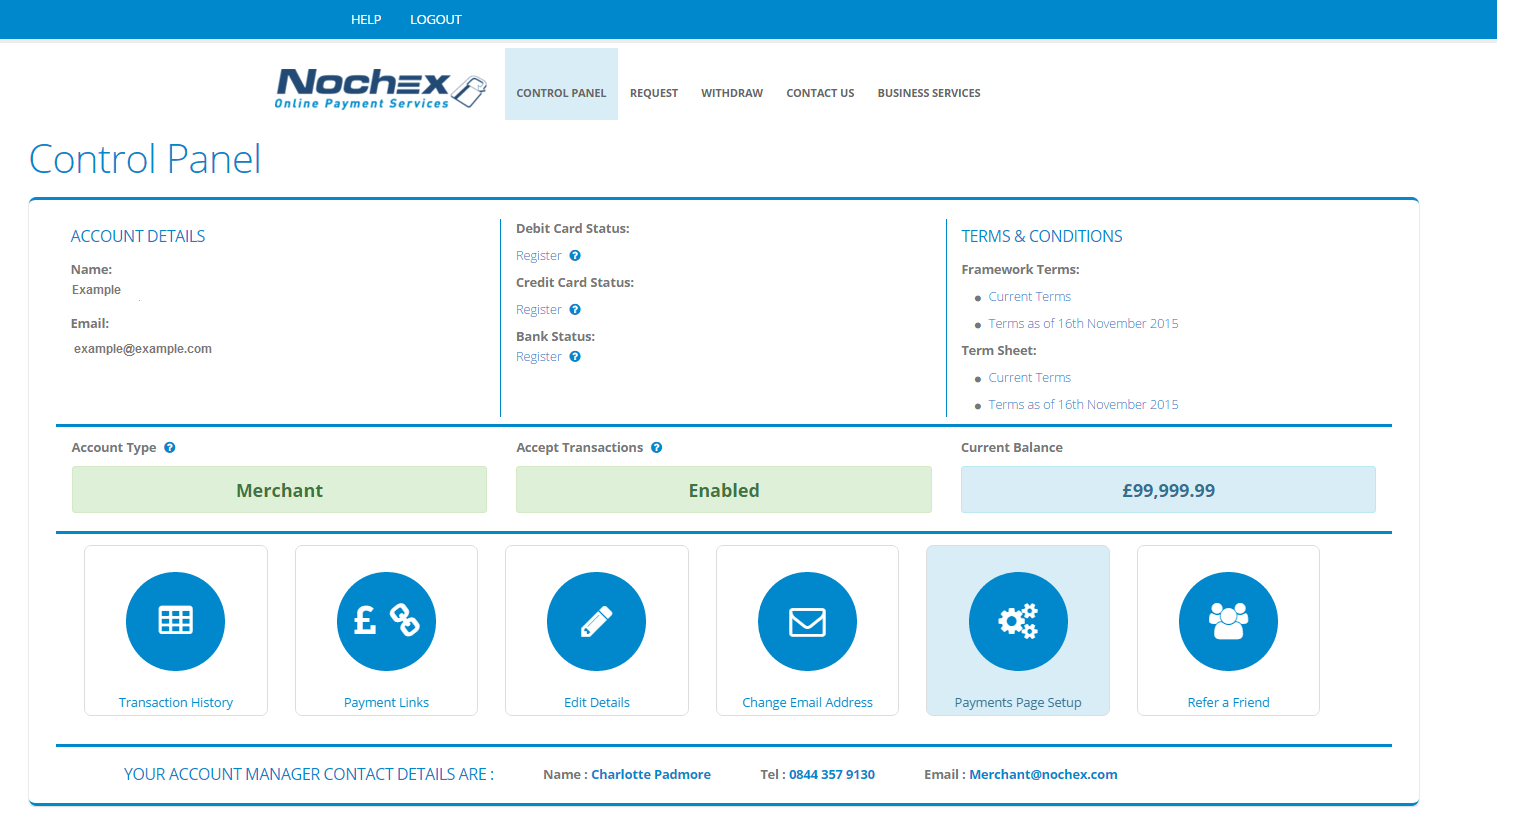Click the Refer a Friend label link
1524x832 pixels.
[1228, 703]
